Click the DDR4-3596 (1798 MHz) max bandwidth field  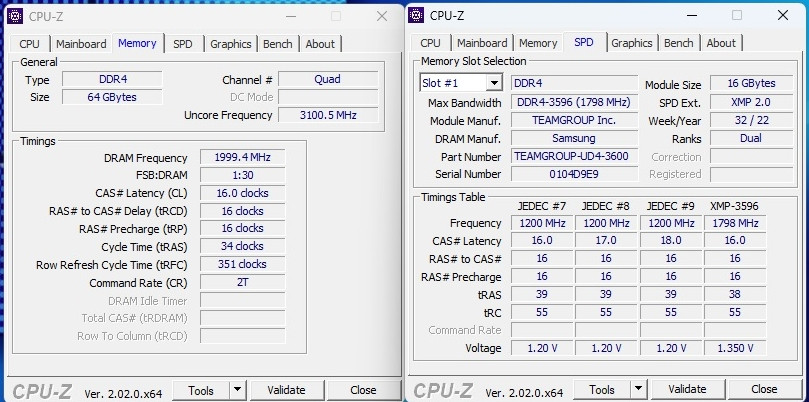pos(575,102)
